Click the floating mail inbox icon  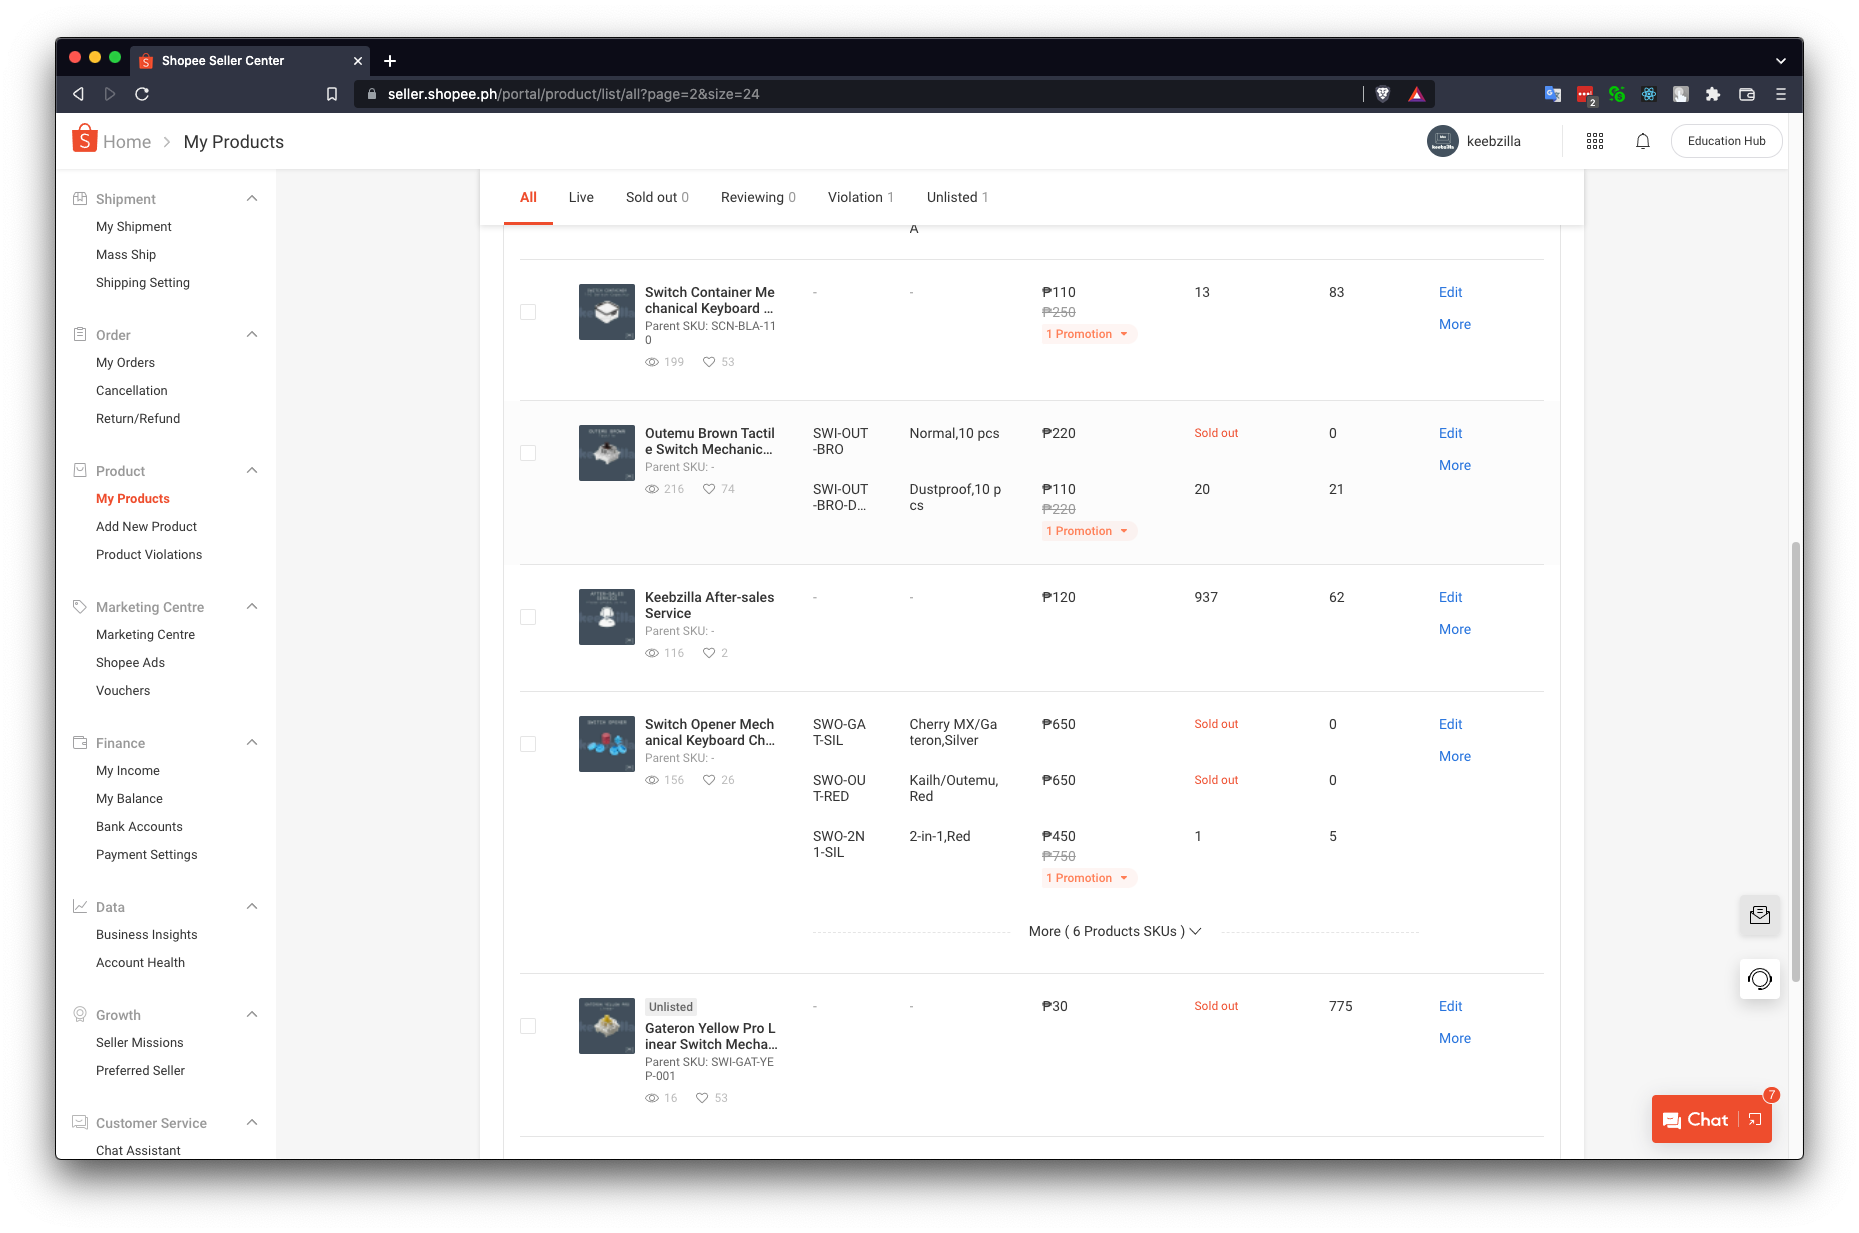[1760, 915]
